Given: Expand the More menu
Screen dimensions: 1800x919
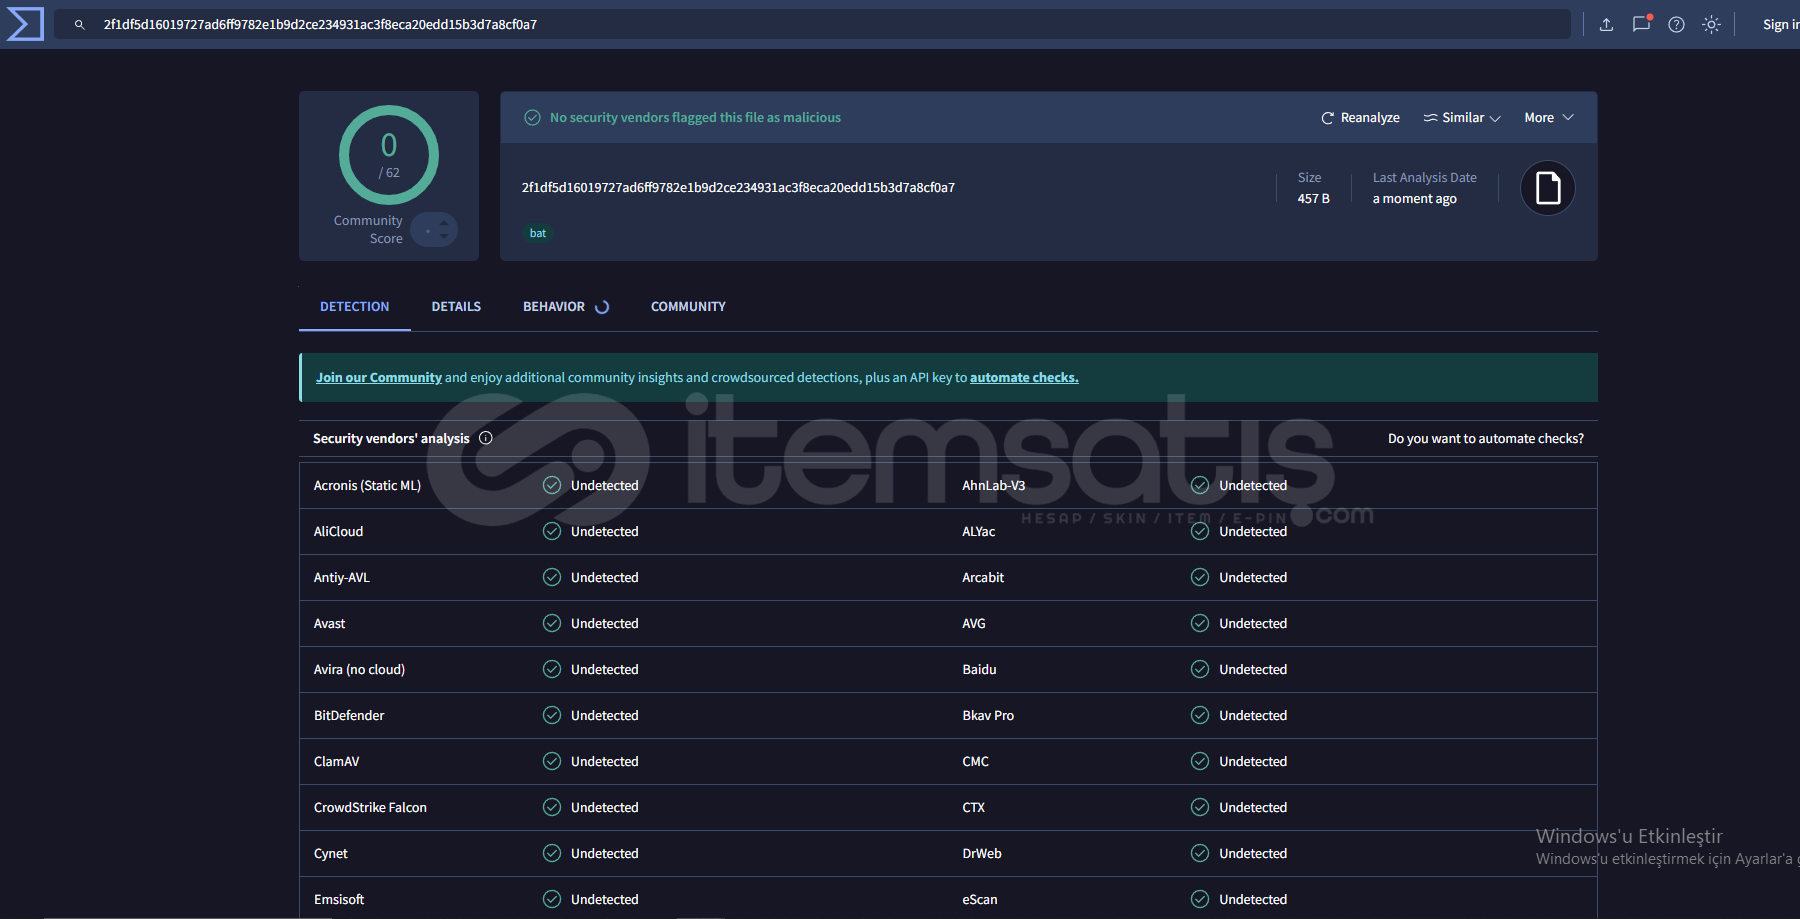Looking at the screenshot, I should [x=1549, y=118].
